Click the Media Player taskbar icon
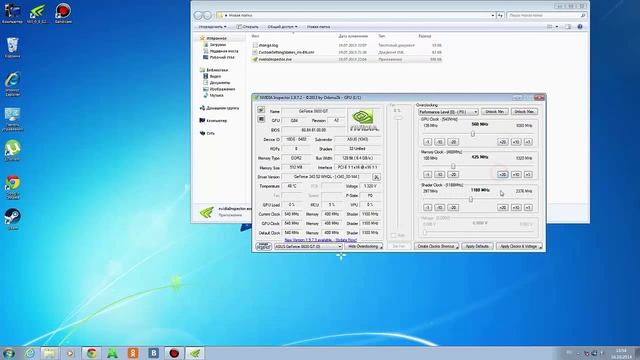The height and width of the screenshot is (360, 640). click(x=70, y=353)
